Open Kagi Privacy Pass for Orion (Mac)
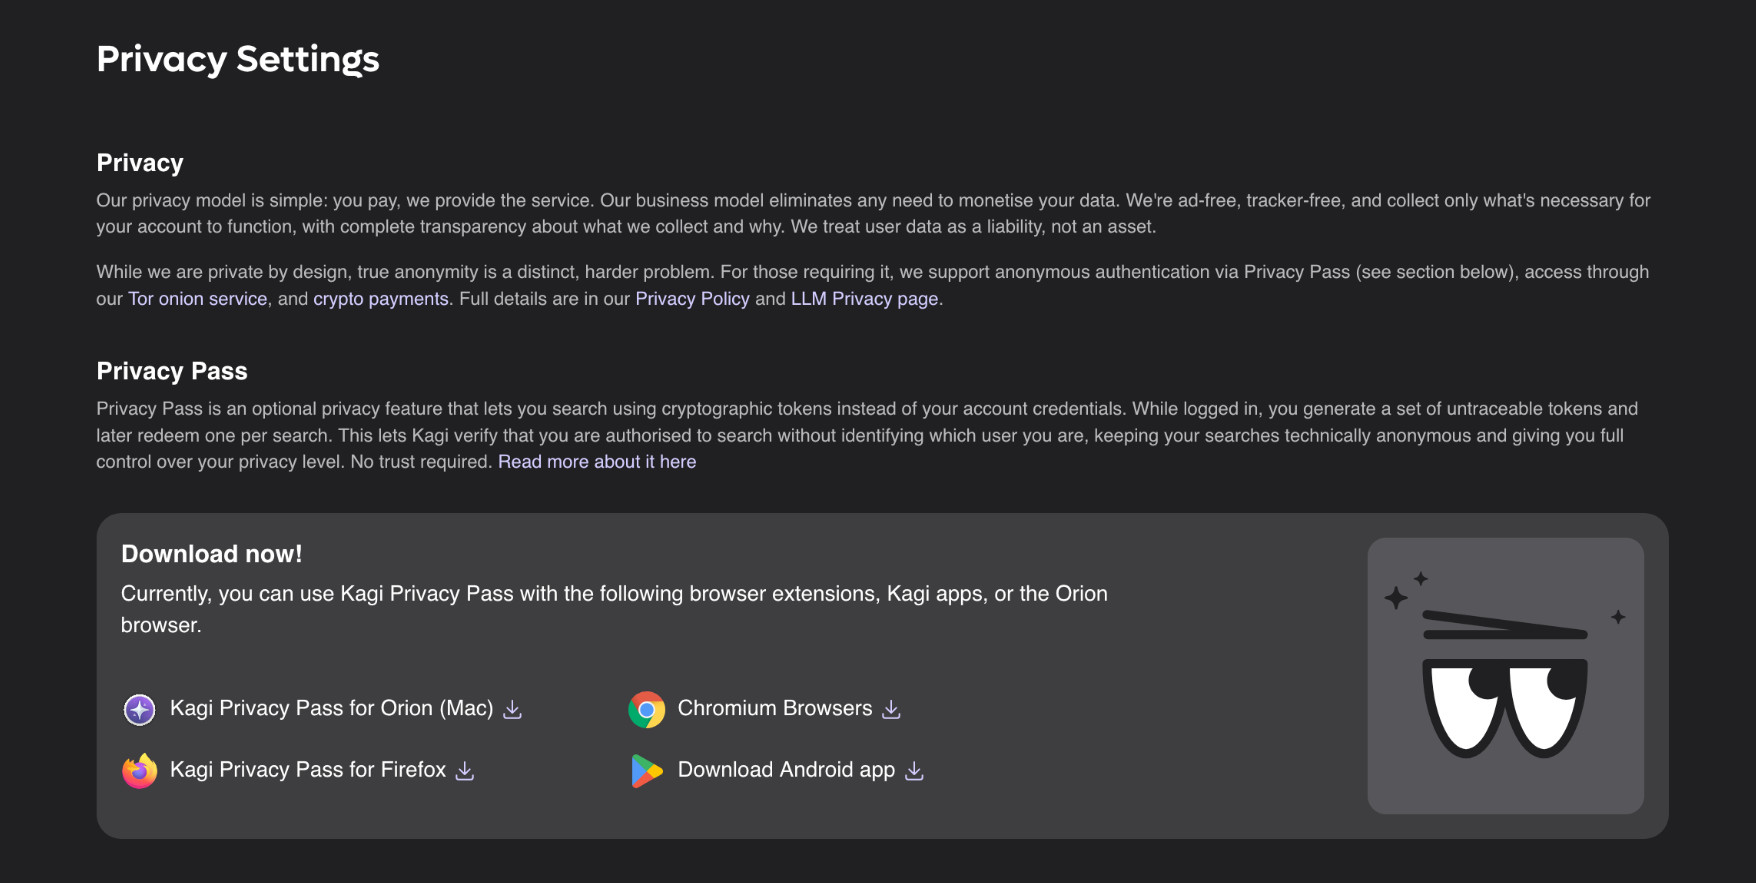 coord(332,708)
